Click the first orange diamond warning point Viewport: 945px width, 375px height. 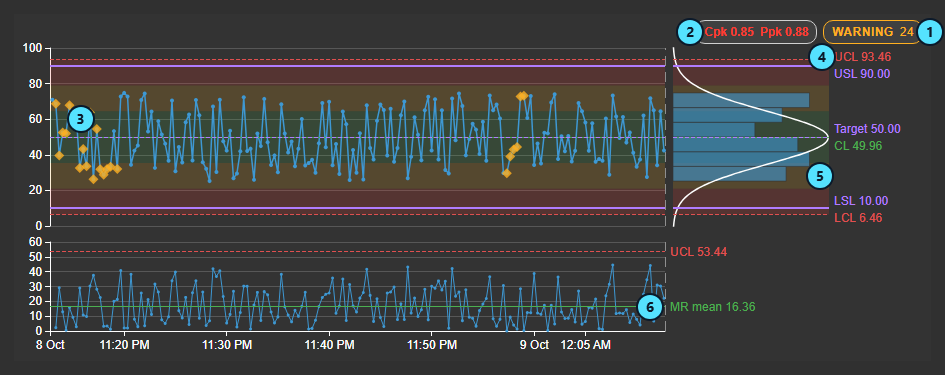coord(55,104)
